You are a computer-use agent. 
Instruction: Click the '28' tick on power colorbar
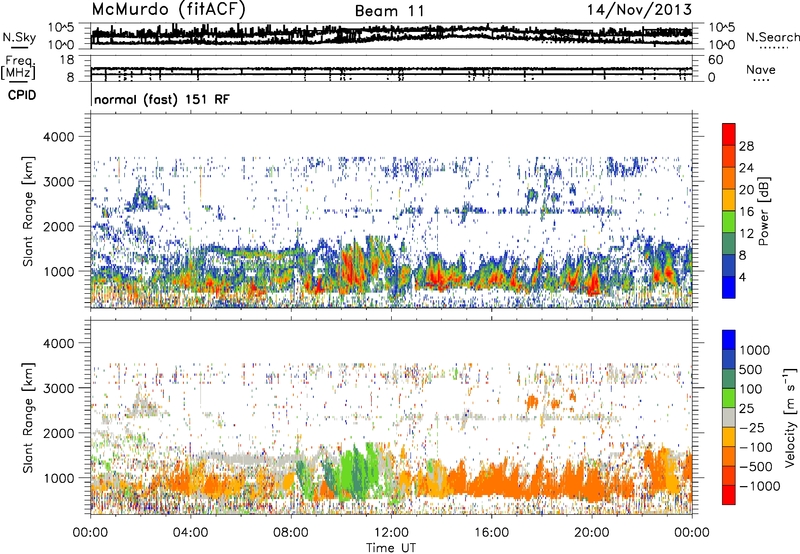746,146
